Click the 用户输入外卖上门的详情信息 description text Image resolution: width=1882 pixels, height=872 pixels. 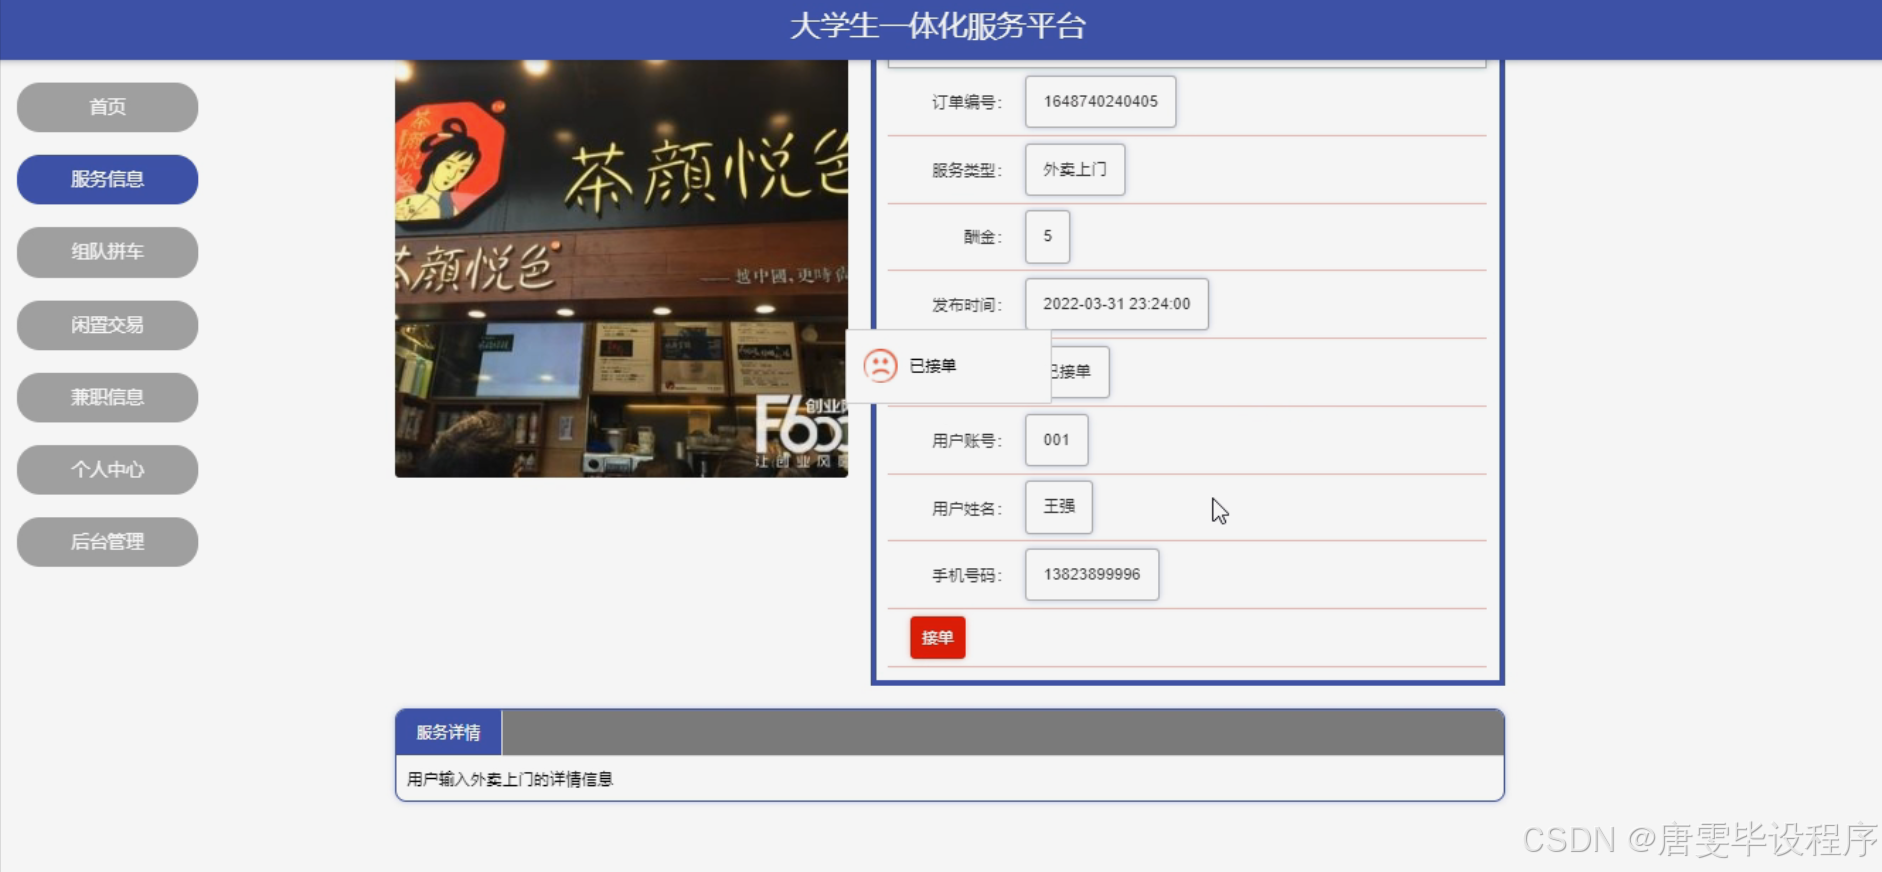click(x=510, y=779)
